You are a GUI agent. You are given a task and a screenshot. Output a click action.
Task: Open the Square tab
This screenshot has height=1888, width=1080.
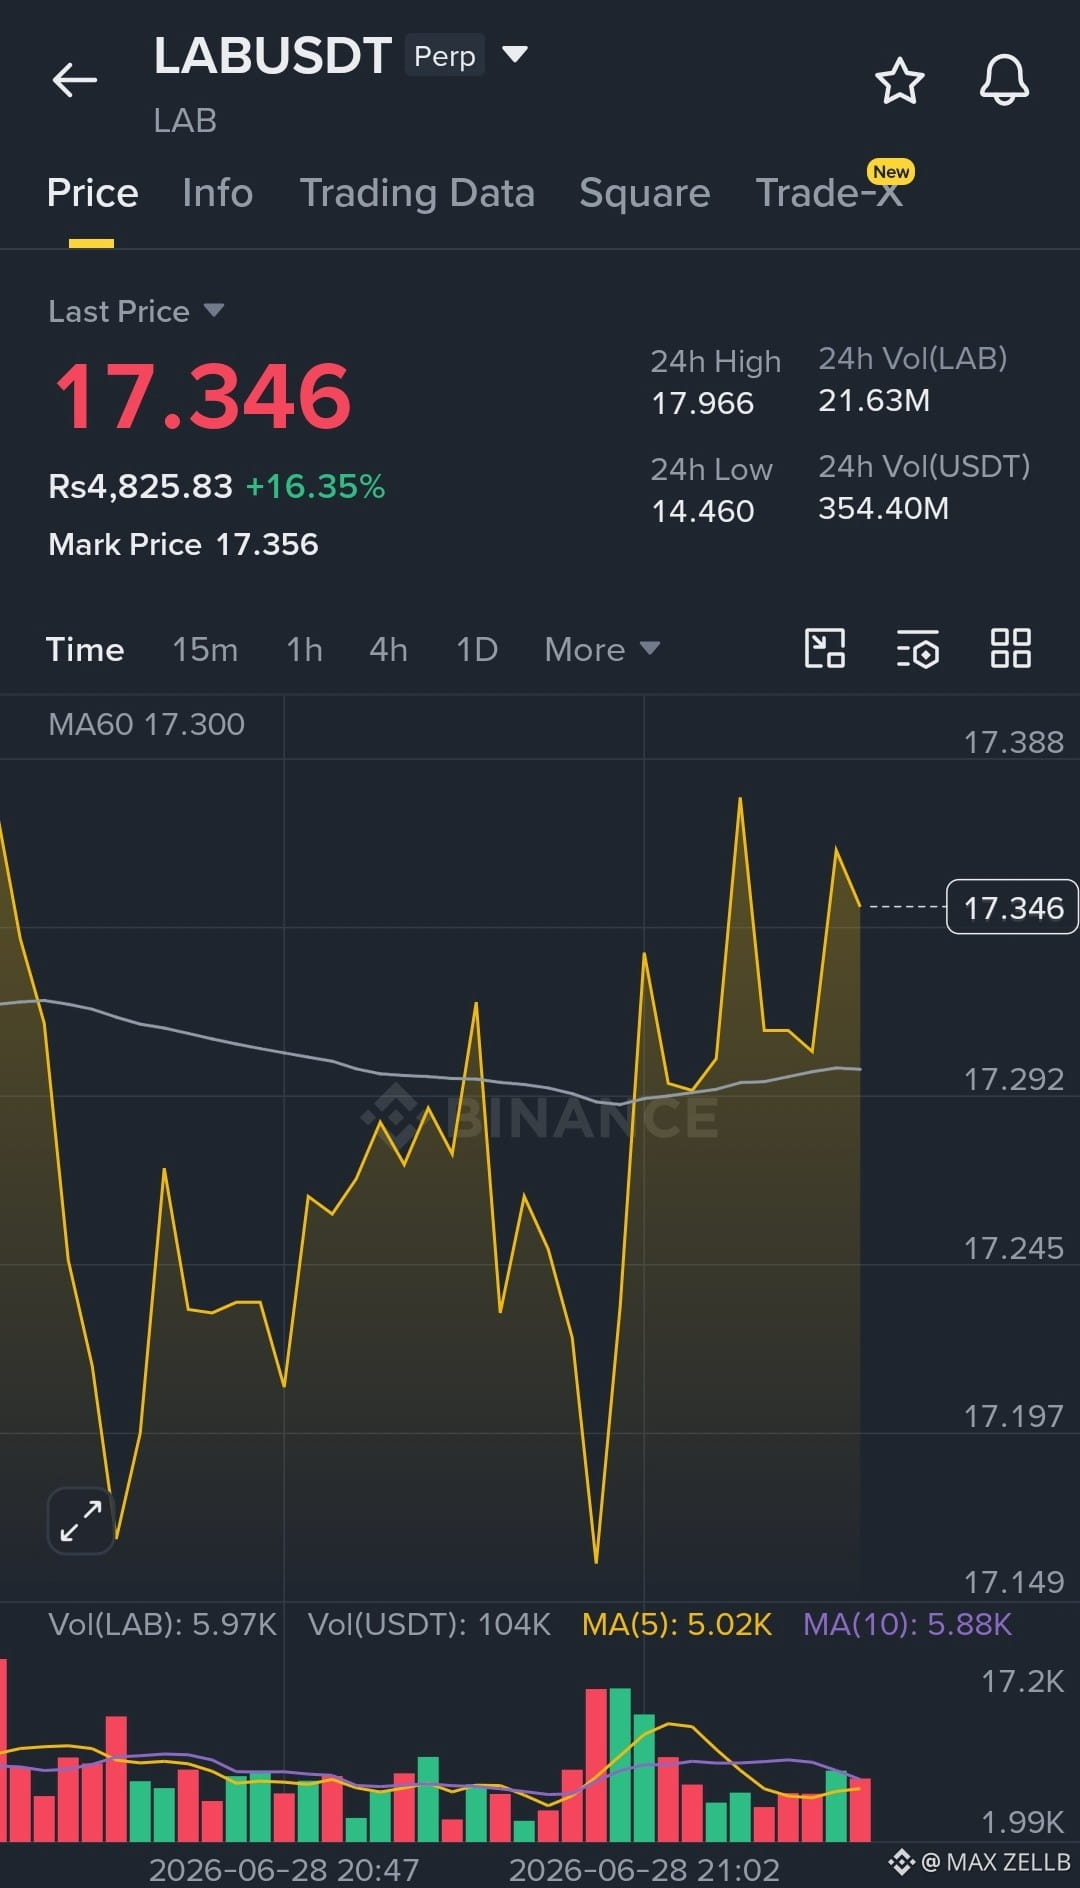tap(645, 193)
